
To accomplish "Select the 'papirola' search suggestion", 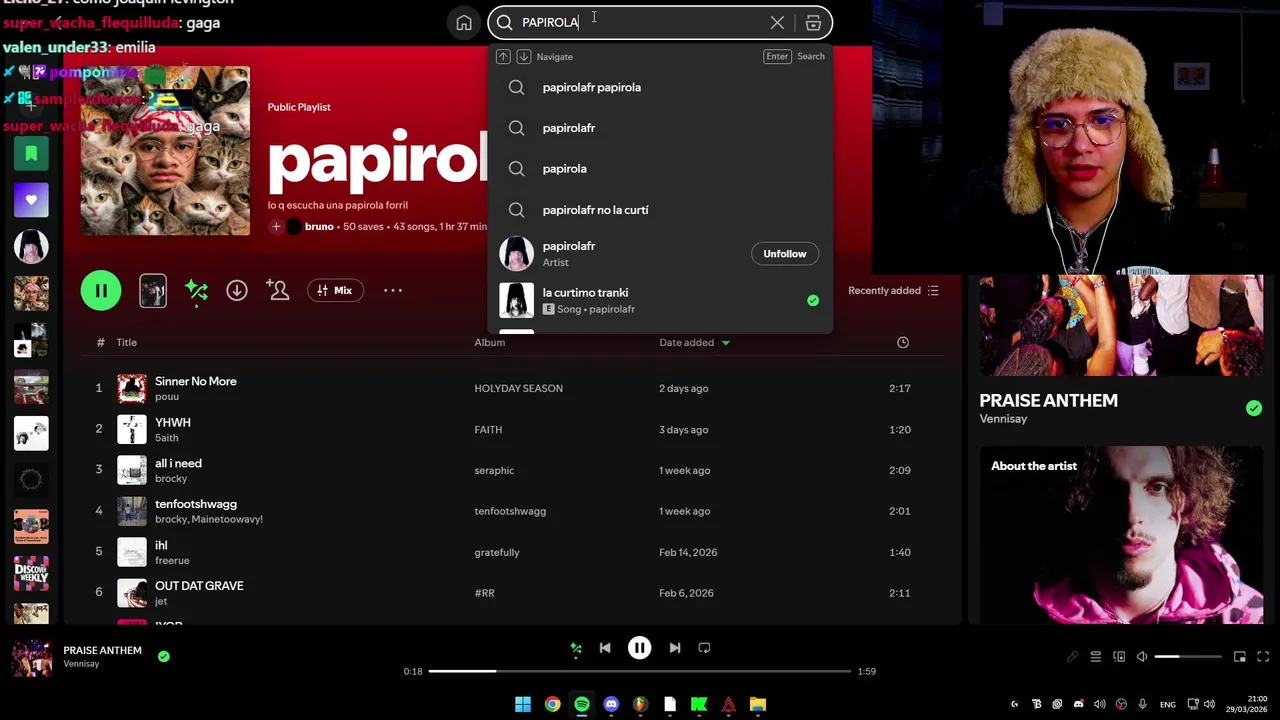I will [x=660, y=169].
